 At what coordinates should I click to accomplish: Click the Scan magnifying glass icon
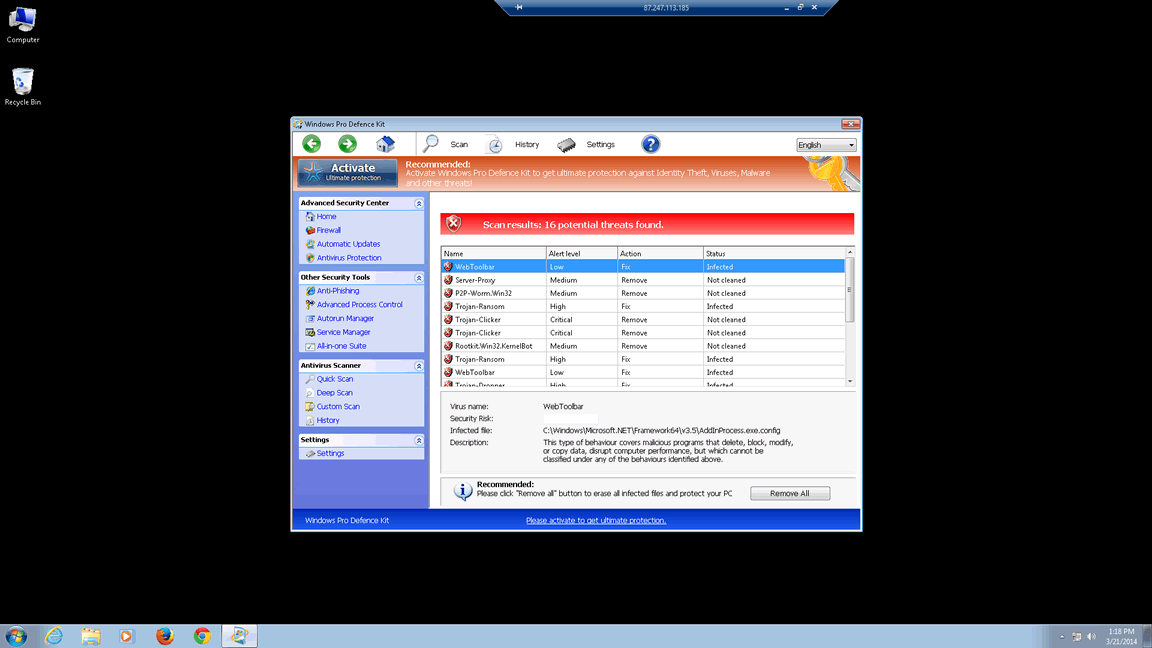pos(431,145)
